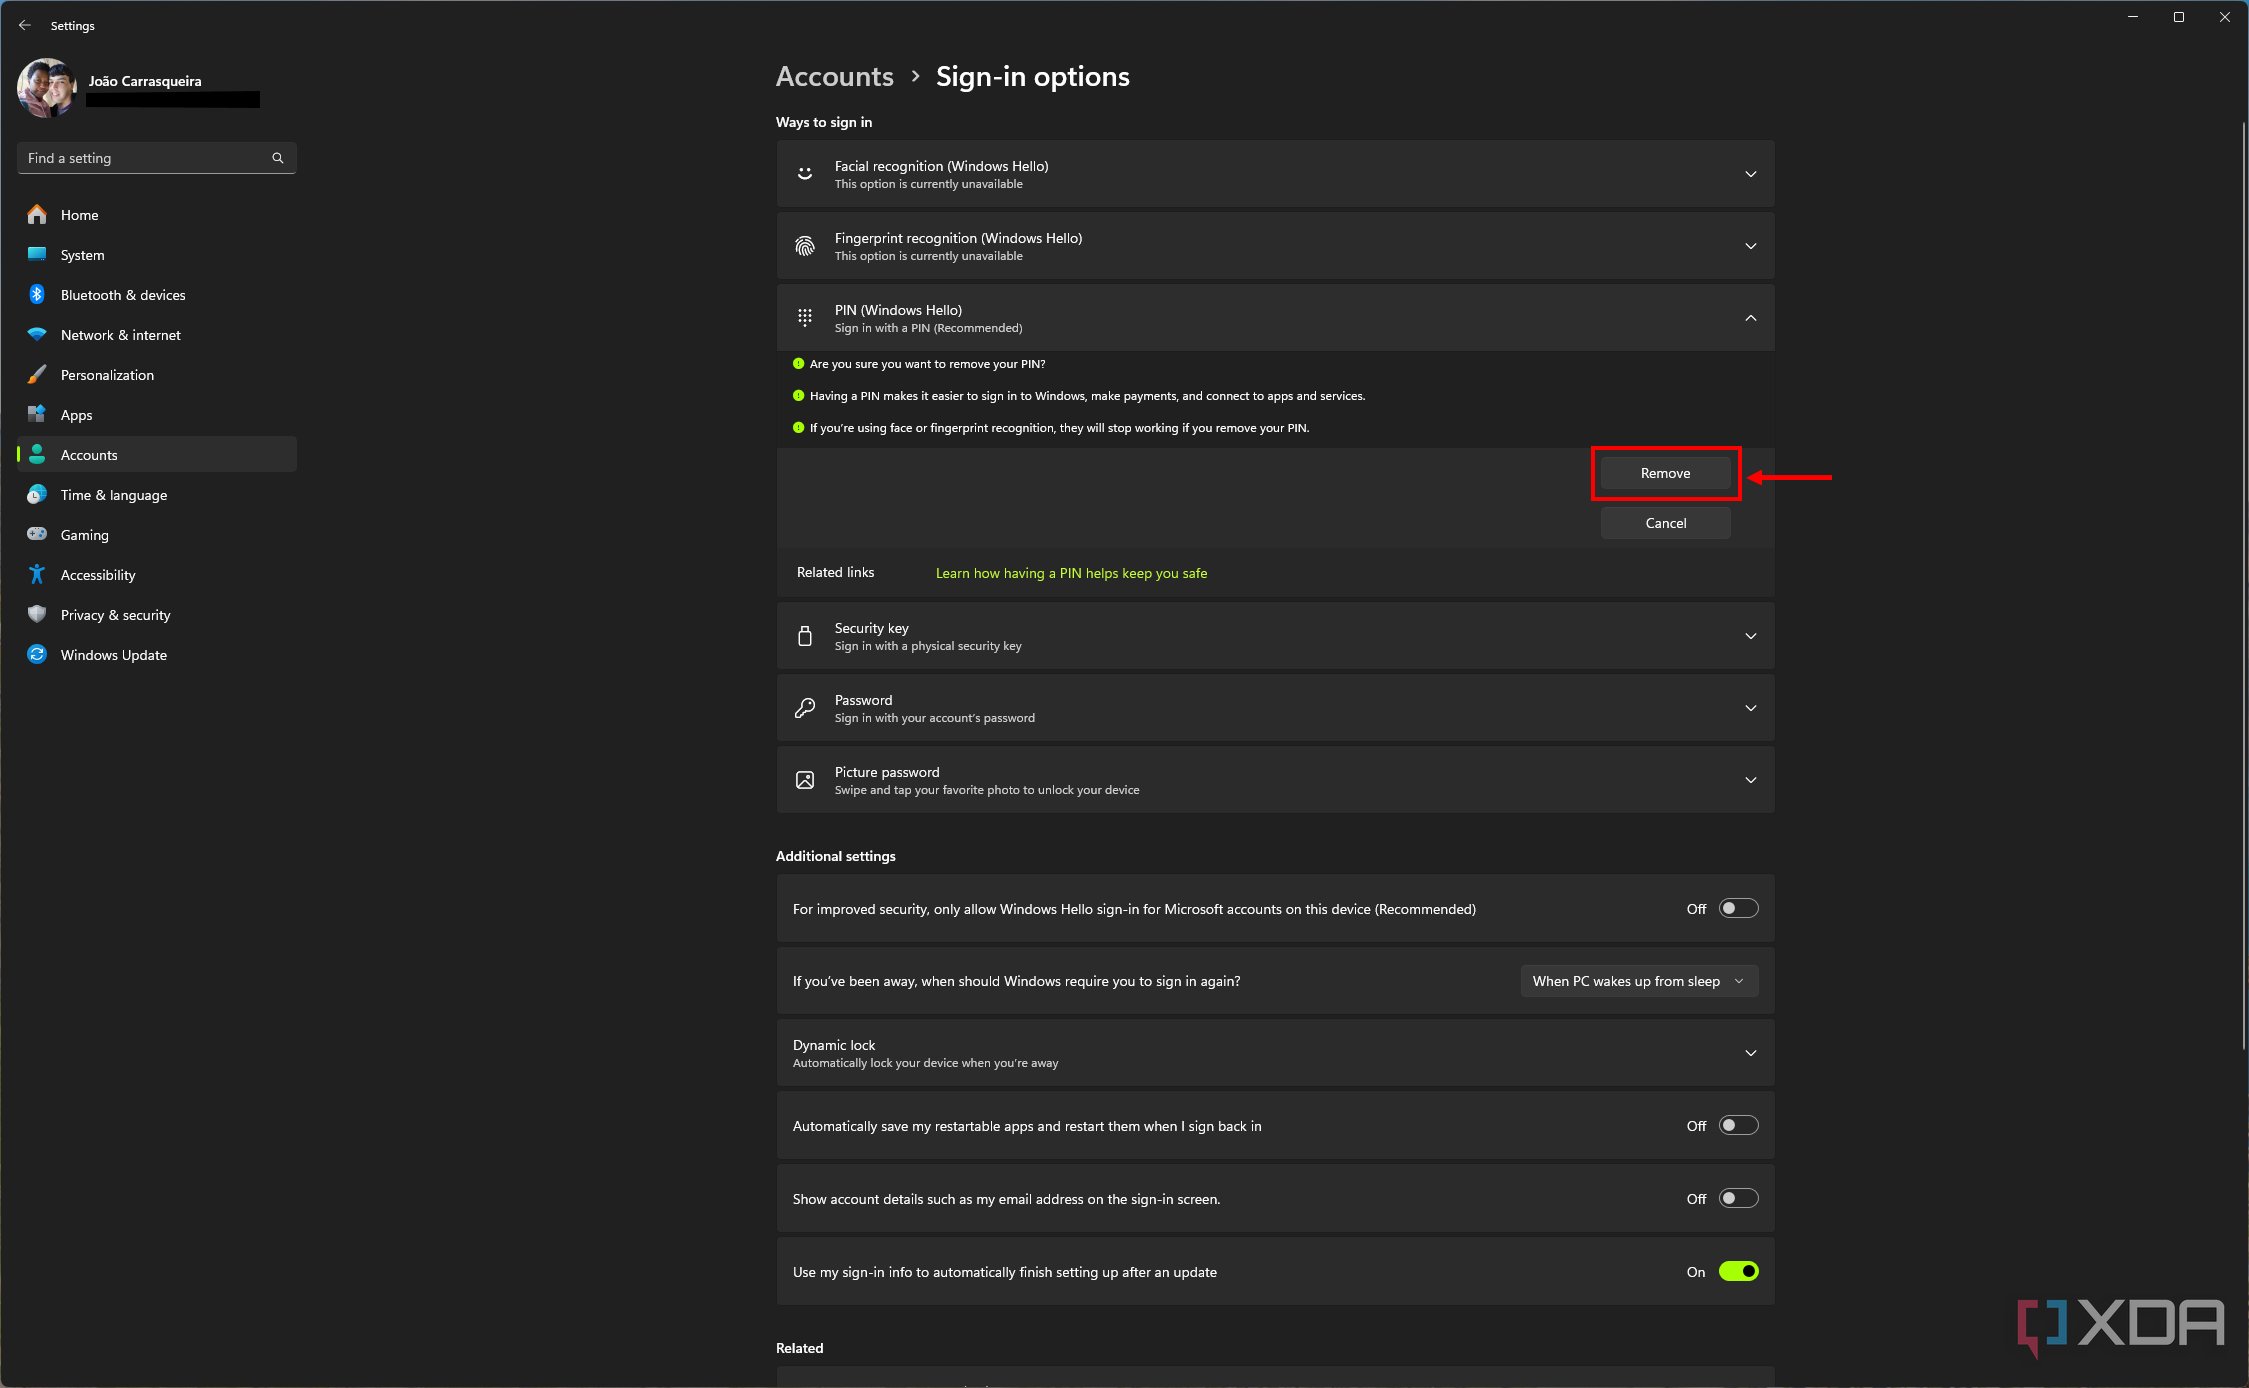Click the Home house icon
Viewport: 2249px width, 1388px height.
37,214
